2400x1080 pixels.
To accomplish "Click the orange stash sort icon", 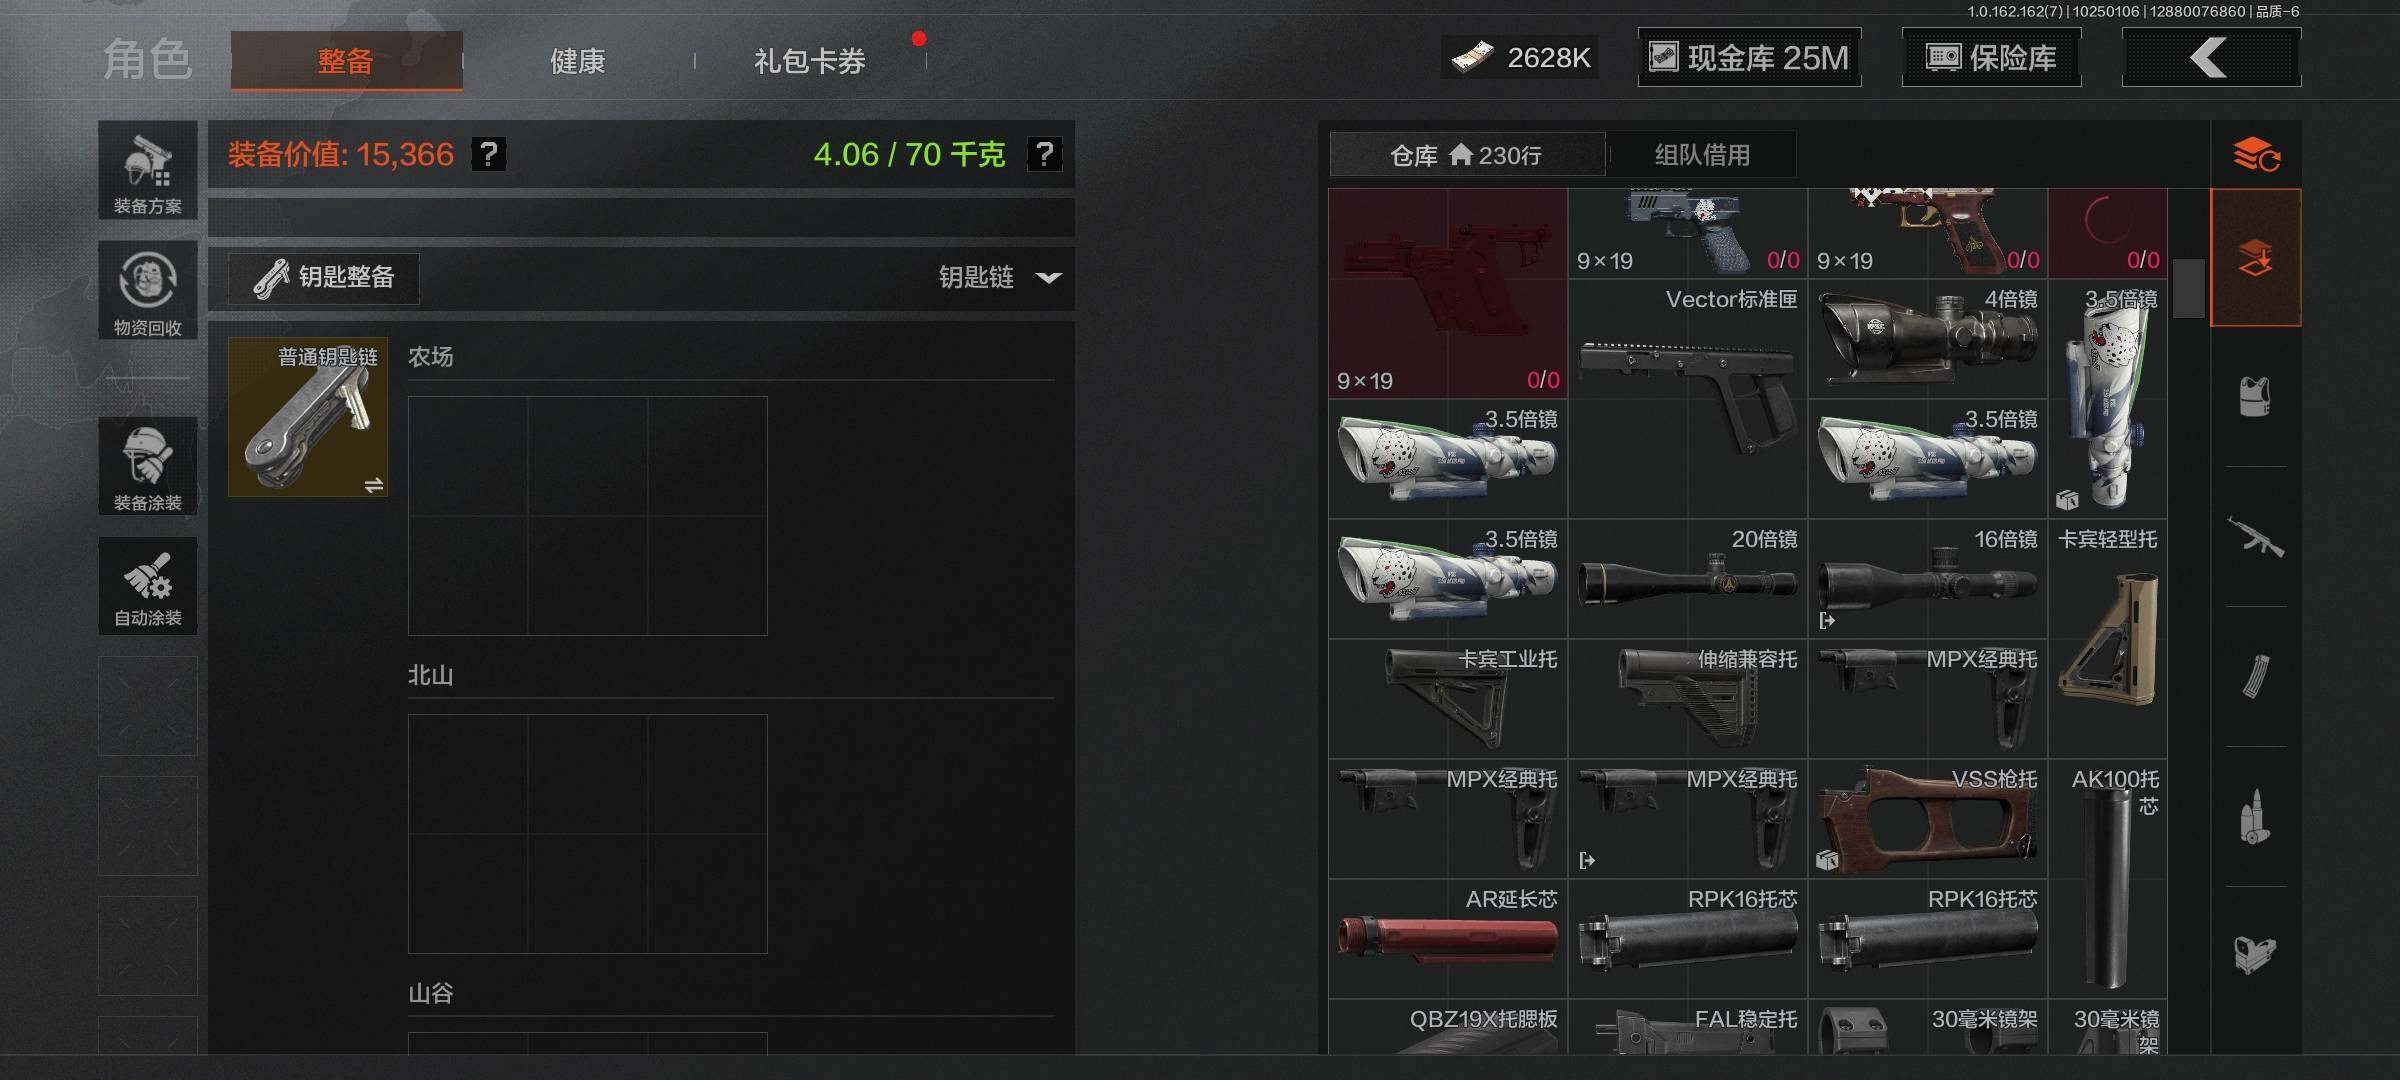I will pyautogui.click(x=2256, y=155).
